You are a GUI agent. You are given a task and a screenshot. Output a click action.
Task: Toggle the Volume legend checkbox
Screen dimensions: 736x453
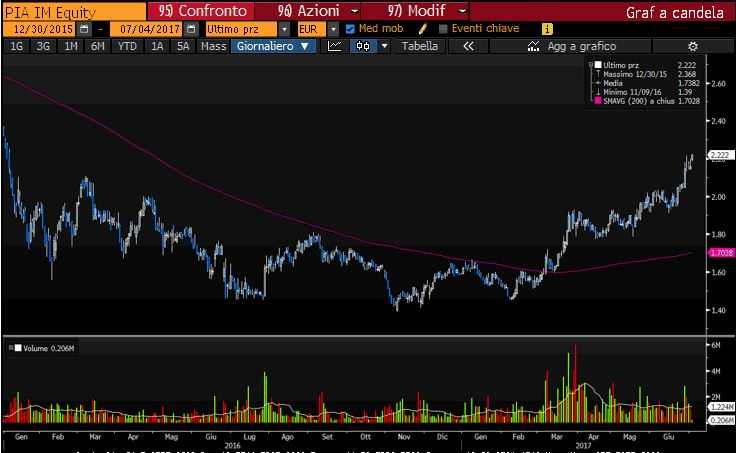10,348
